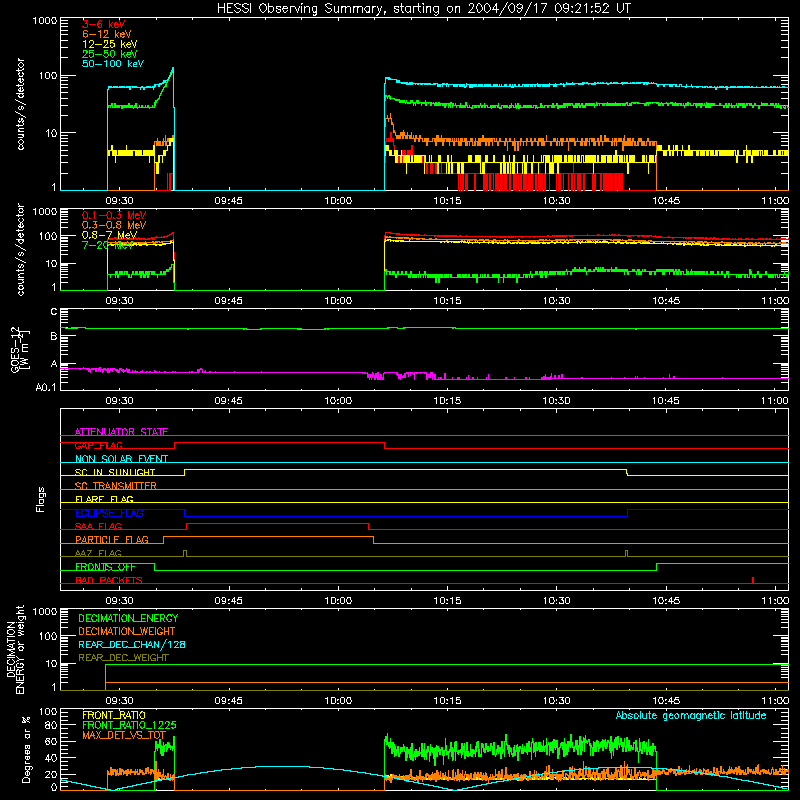Click the DECIMATION_WEIGHT legend label
This screenshot has width=800, height=800.
click(127, 632)
